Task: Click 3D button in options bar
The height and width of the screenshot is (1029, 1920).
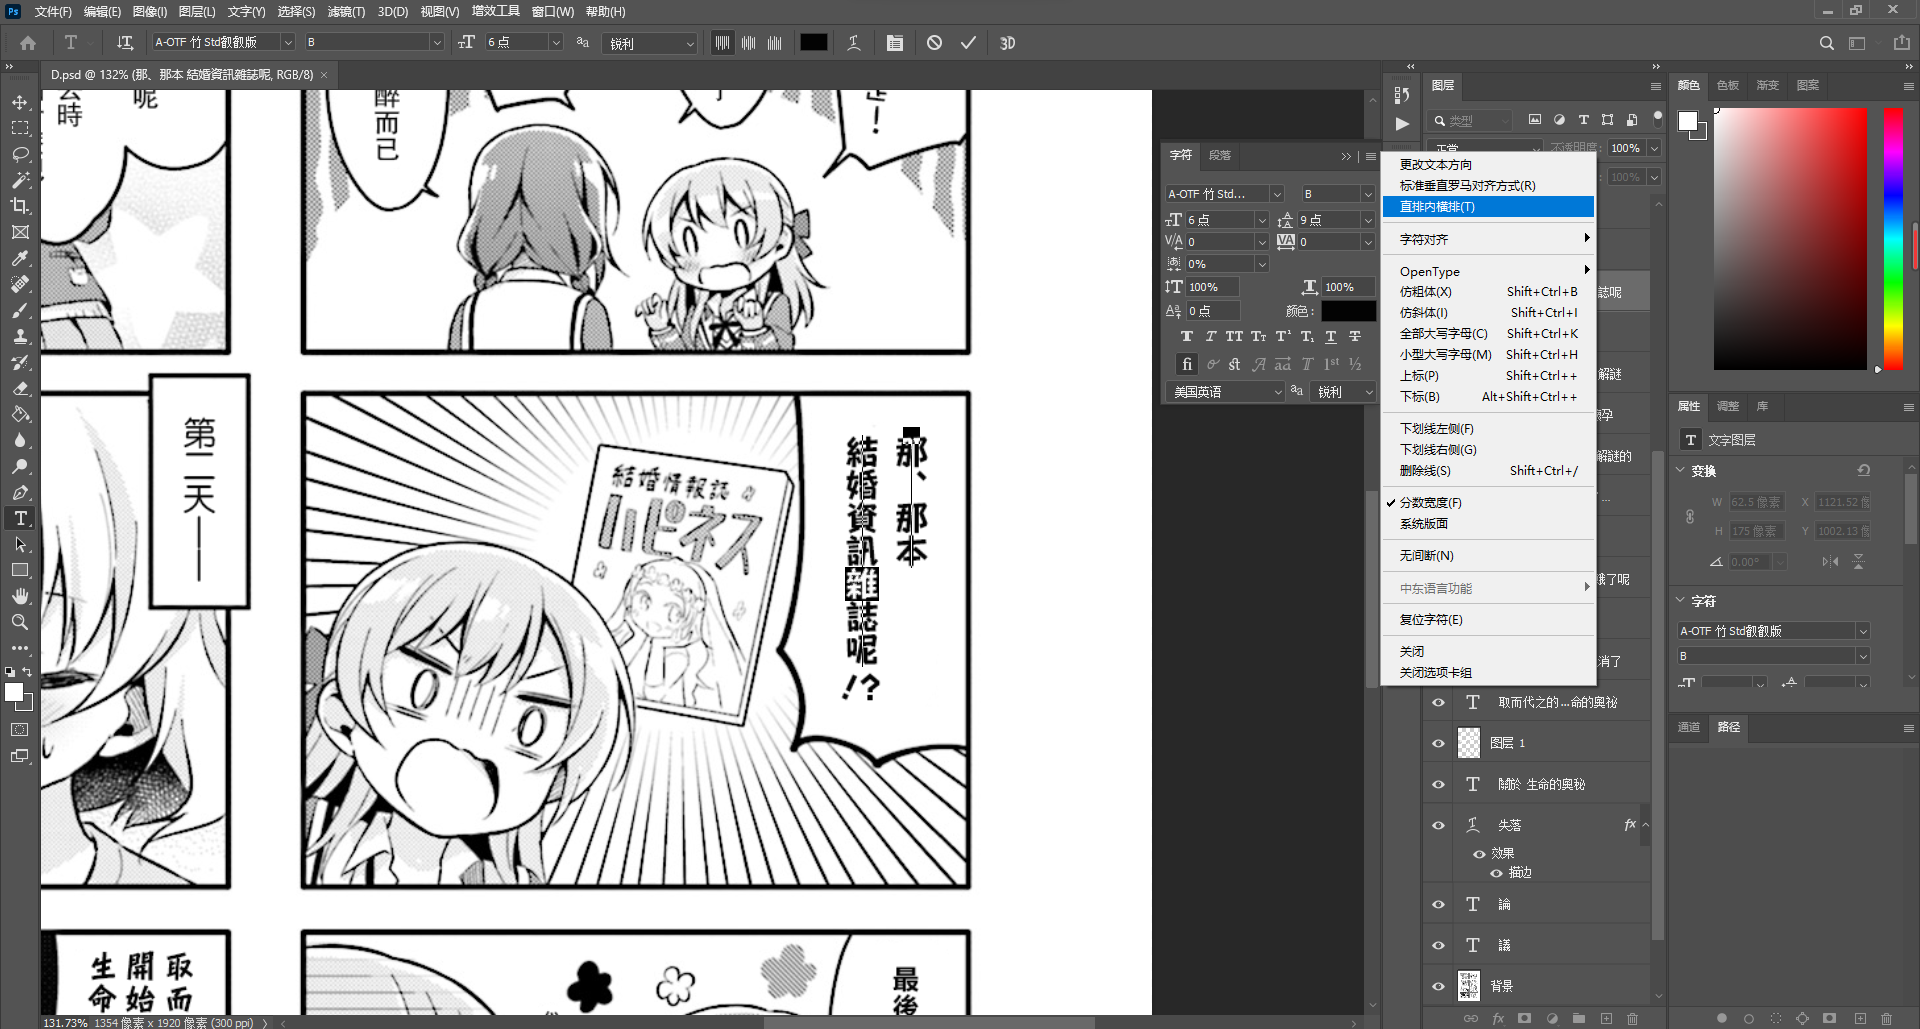Action: pos(1007,43)
